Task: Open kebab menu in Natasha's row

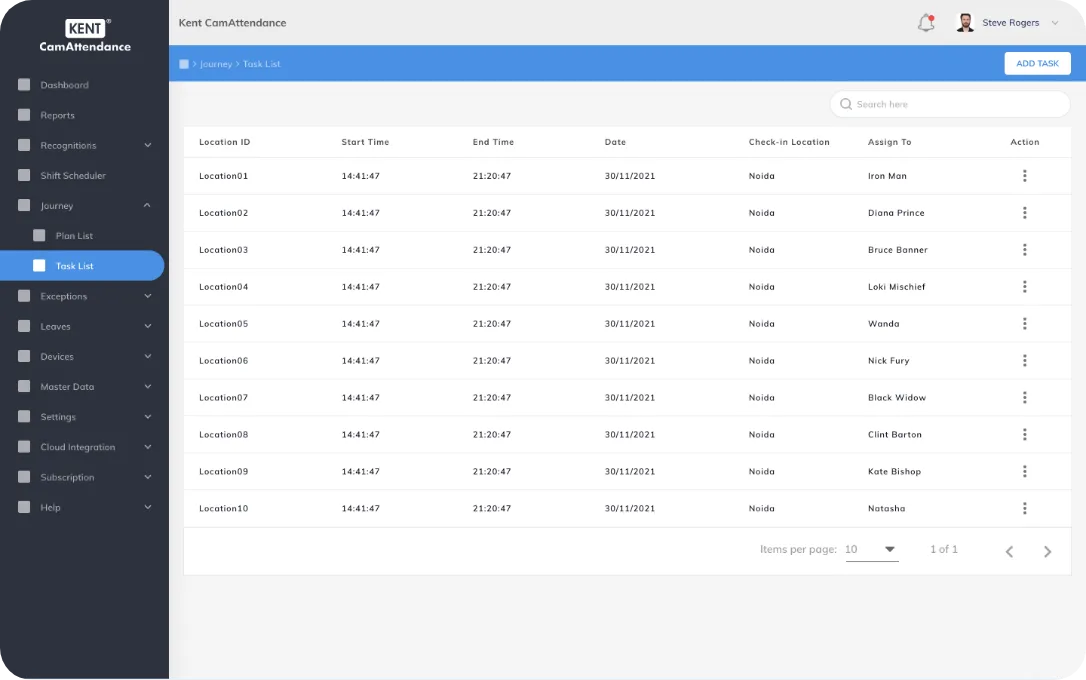Action: (1024, 508)
